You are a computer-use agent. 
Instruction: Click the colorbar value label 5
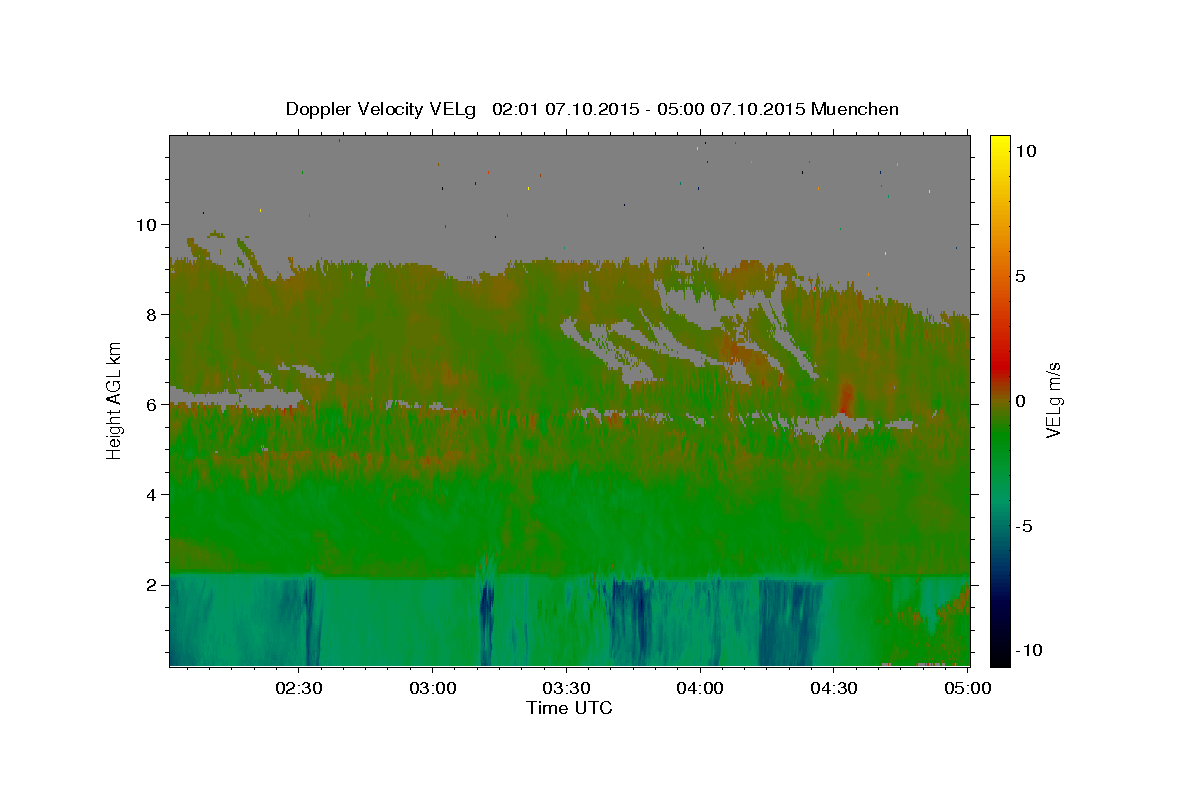pyautogui.click(x=1021, y=276)
